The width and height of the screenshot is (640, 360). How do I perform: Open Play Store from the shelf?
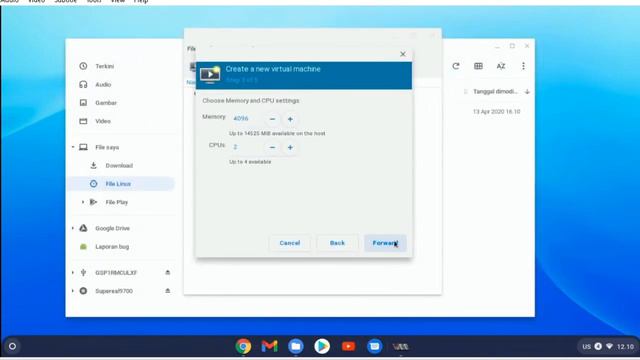pyautogui.click(x=322, y=347)
